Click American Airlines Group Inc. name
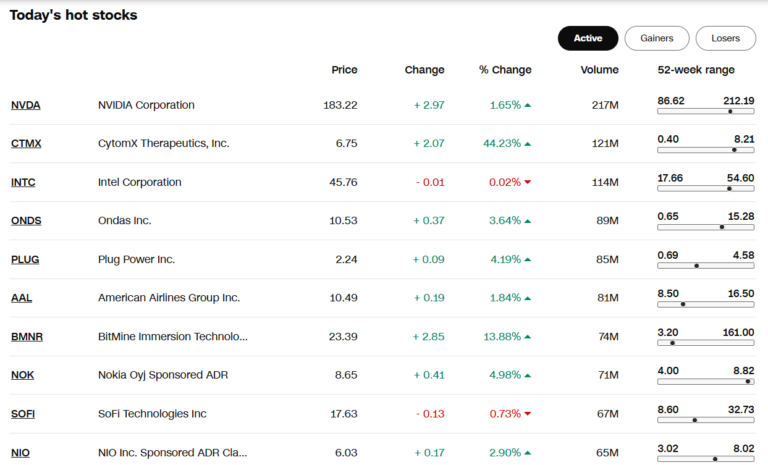Viewport: 768px width, 465px height. pos(169,298)
